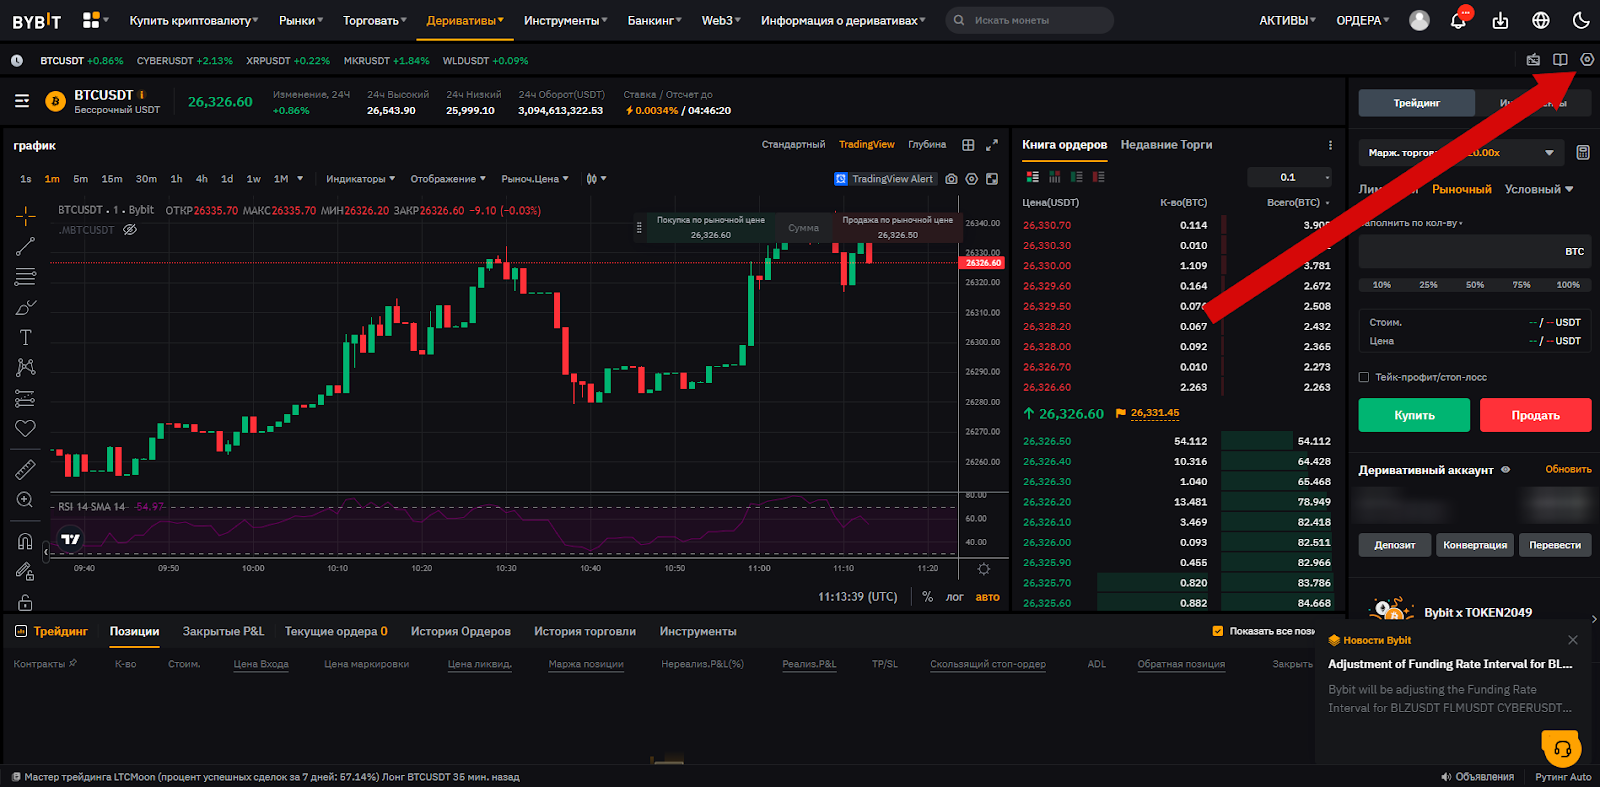Viewport: 1600px width, 787px height.
Task: Show the combined buy and sell order book view
Action: [x=1033, y=177]
